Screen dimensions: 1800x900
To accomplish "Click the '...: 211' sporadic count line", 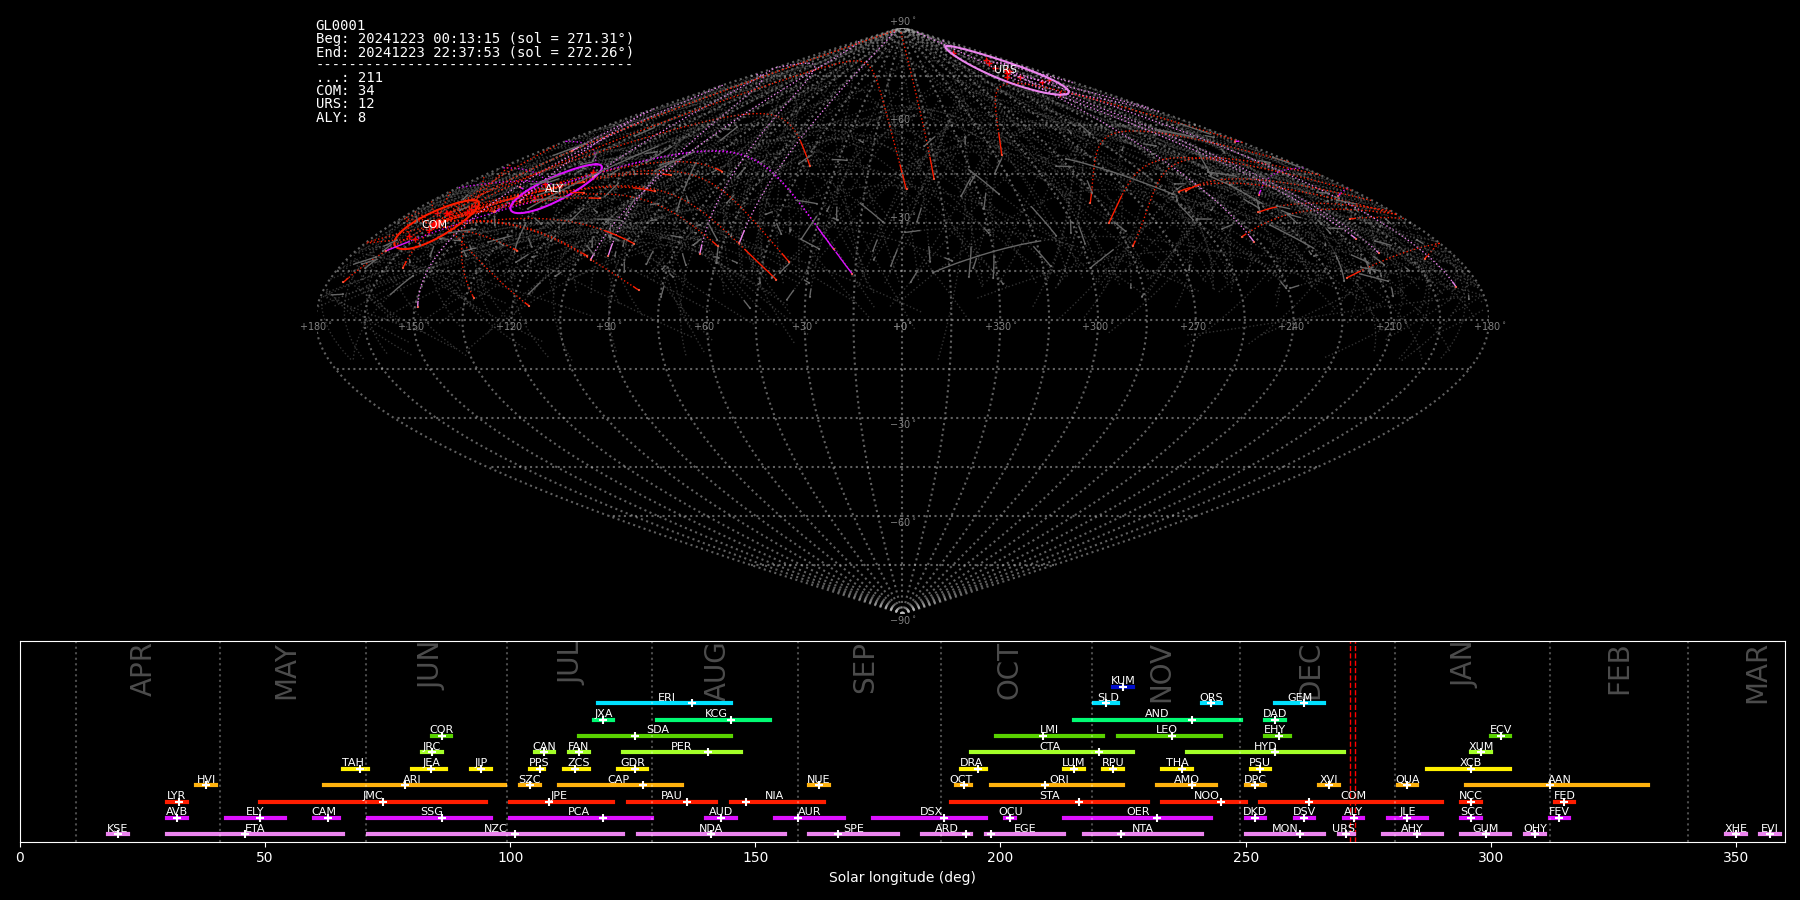I will [x=349, y=78].
